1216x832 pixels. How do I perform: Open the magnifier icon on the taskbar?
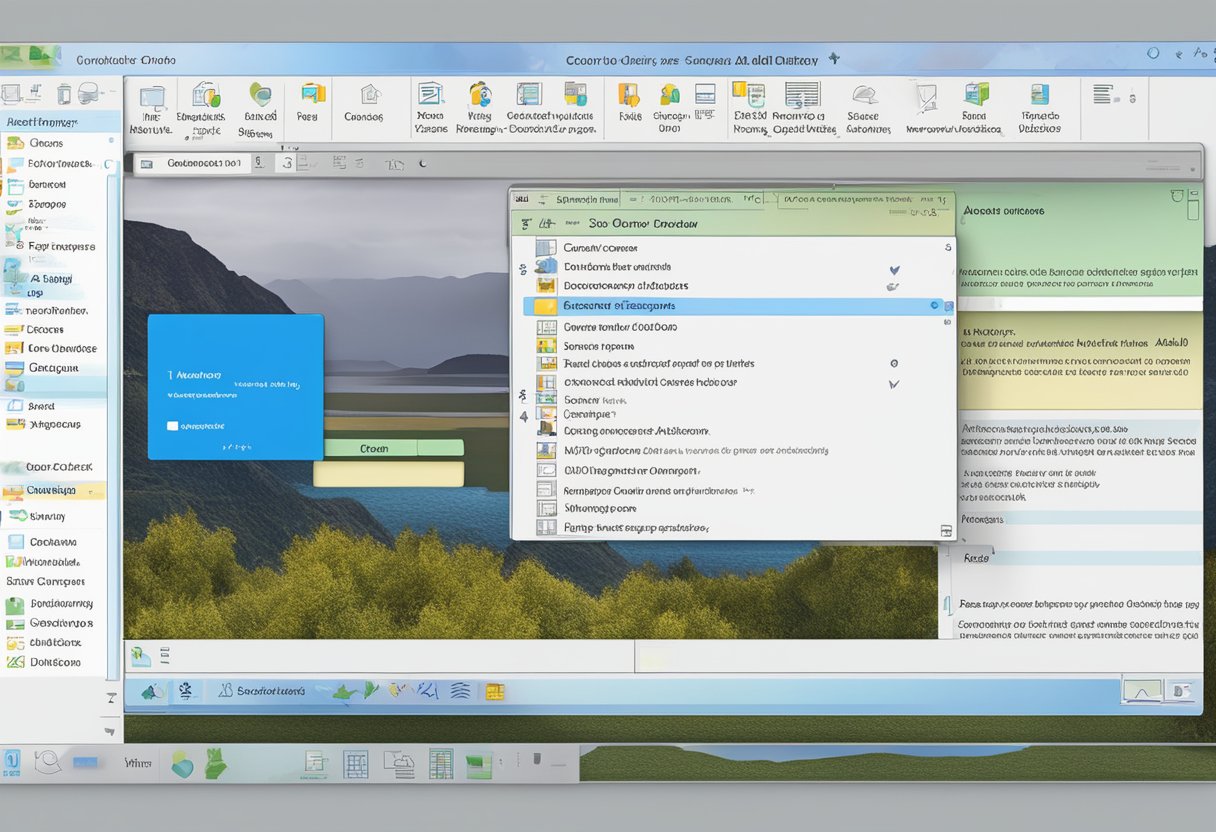pyautogui.click(x=47, y=763)
